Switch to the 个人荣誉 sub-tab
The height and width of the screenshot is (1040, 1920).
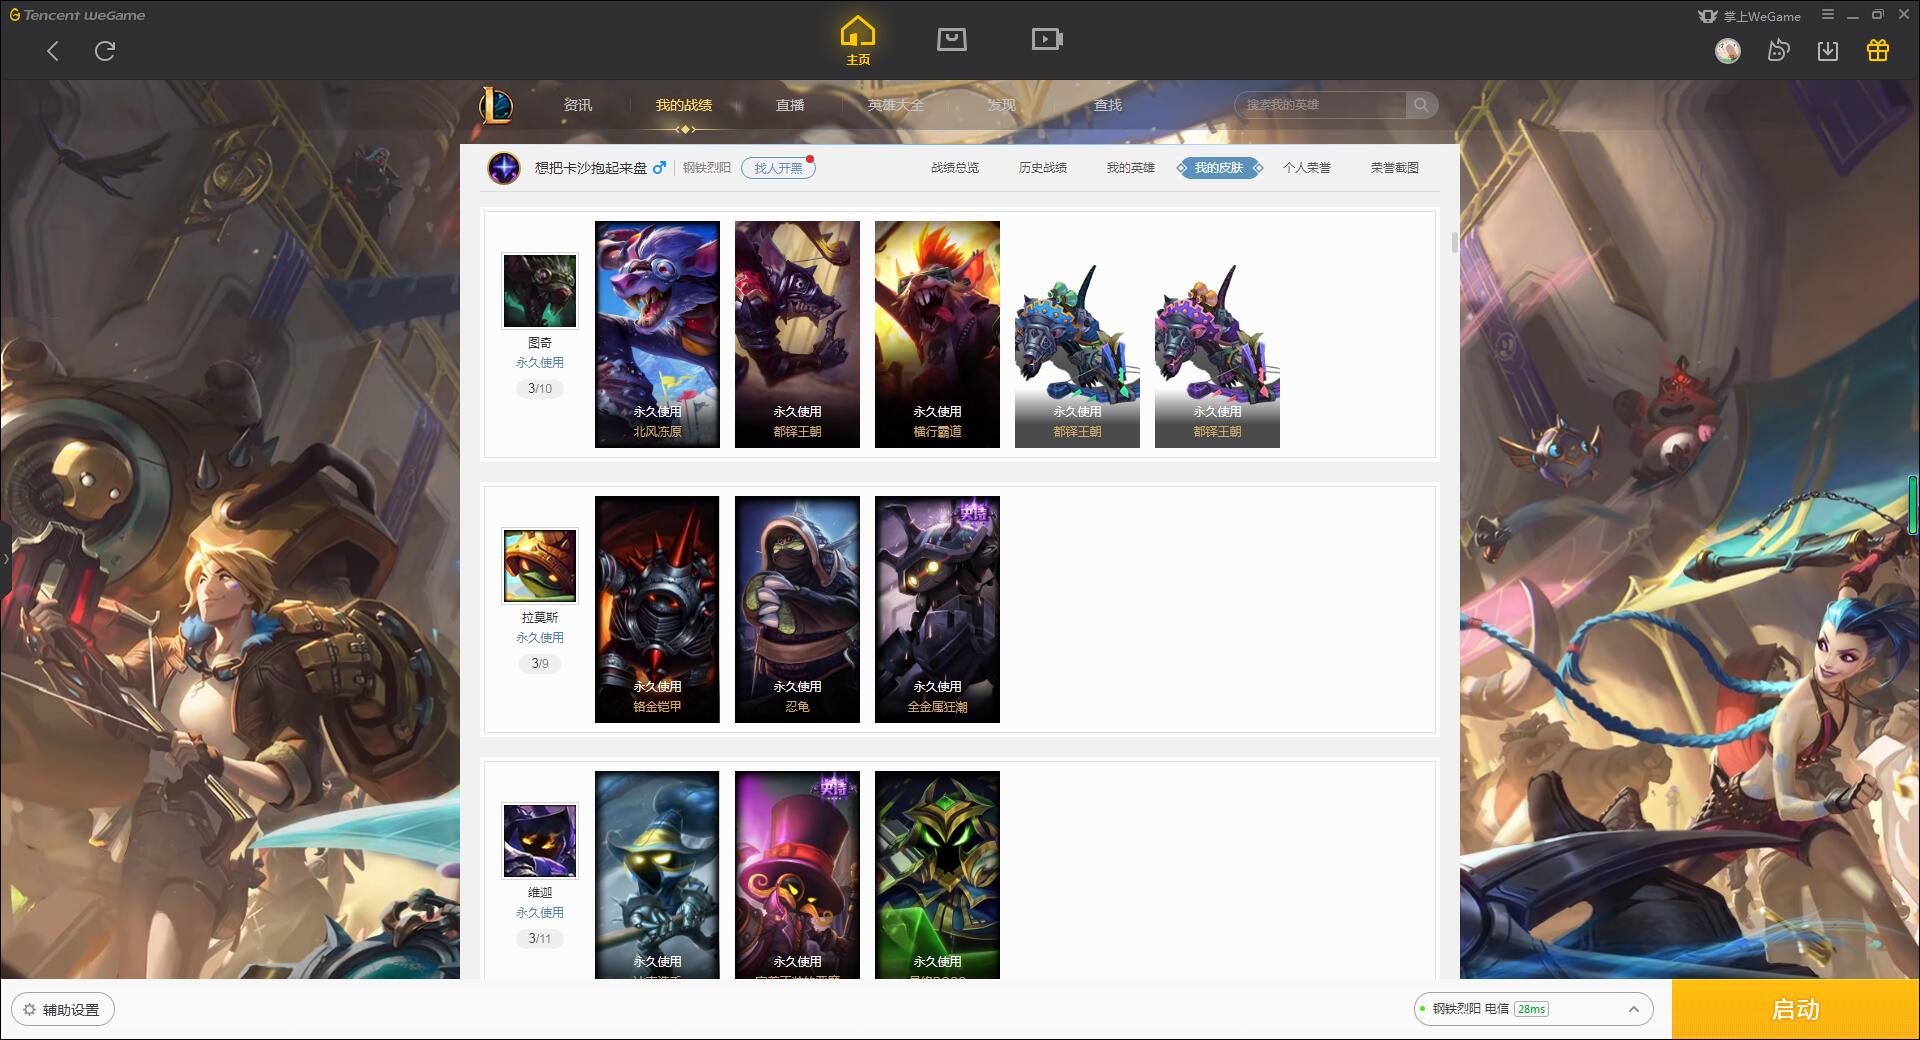click(x=1307, y=168)
